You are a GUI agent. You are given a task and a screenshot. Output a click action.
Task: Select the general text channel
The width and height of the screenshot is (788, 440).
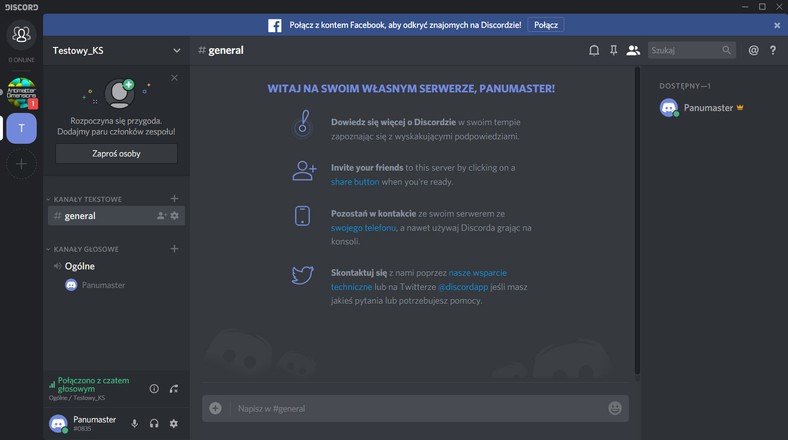(x=116, y=216)
